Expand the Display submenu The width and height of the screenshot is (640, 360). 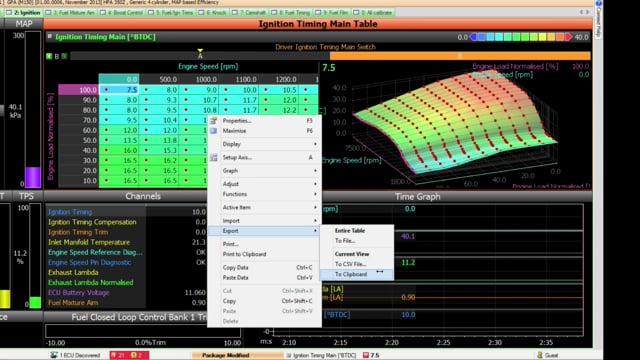coord(264,144)
